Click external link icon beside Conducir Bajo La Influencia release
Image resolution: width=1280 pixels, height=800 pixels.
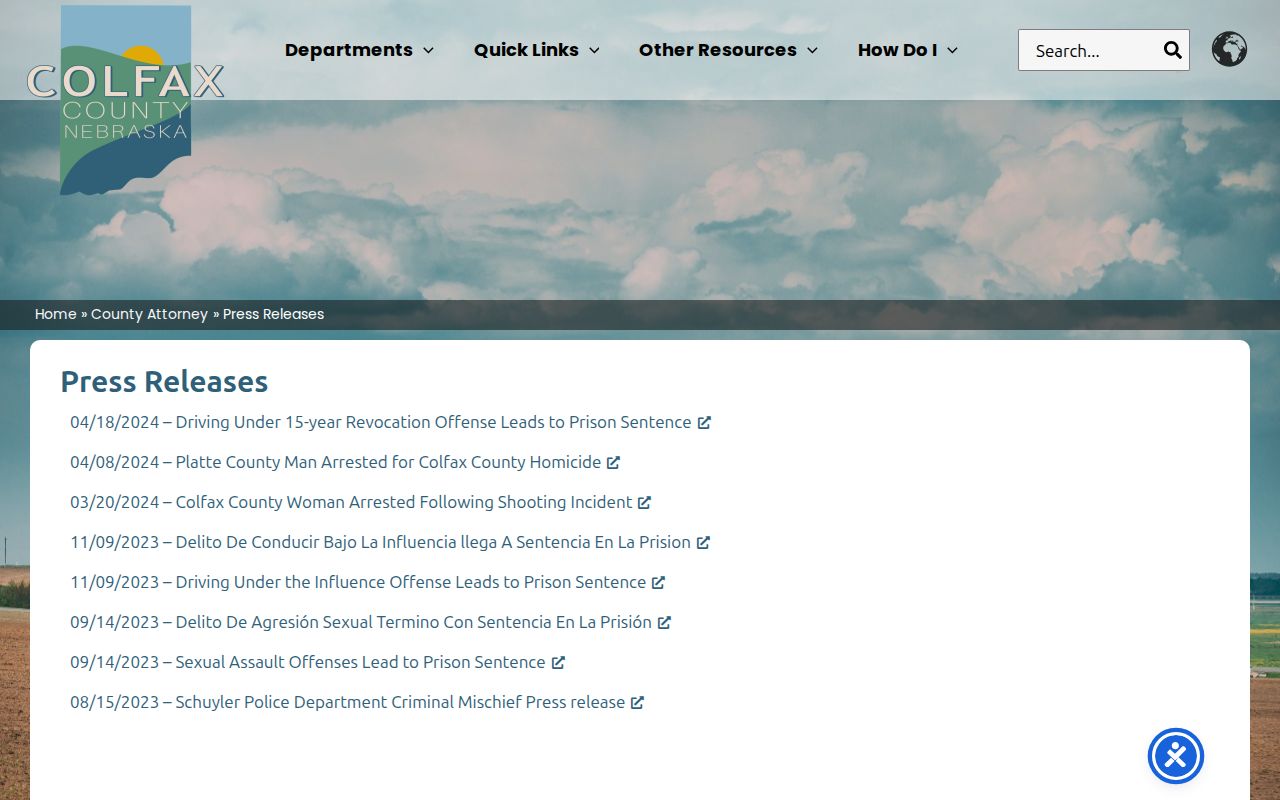click(x=703, y=543)
